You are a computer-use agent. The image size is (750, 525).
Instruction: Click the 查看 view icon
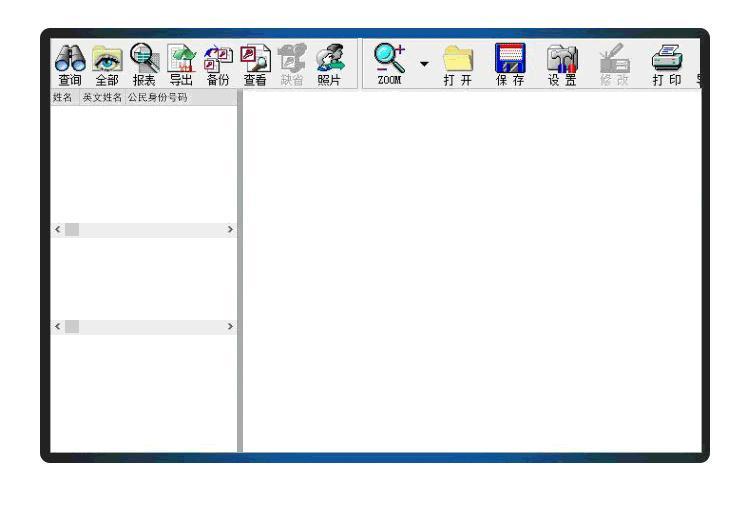[x=255, y=65]
